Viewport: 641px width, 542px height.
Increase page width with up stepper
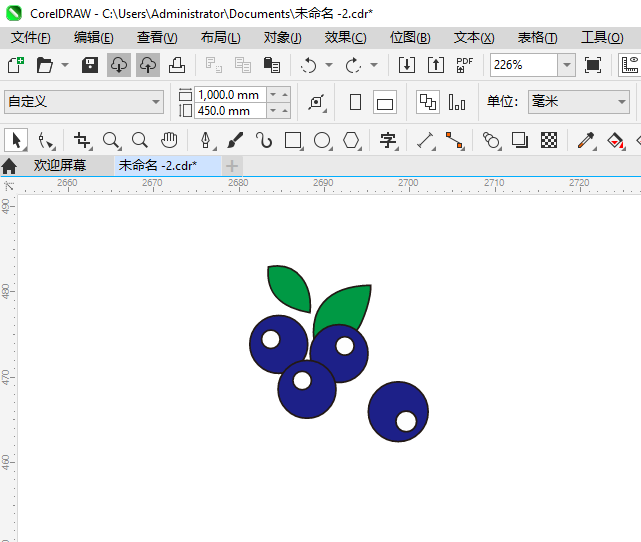click(x=285, y=95)
